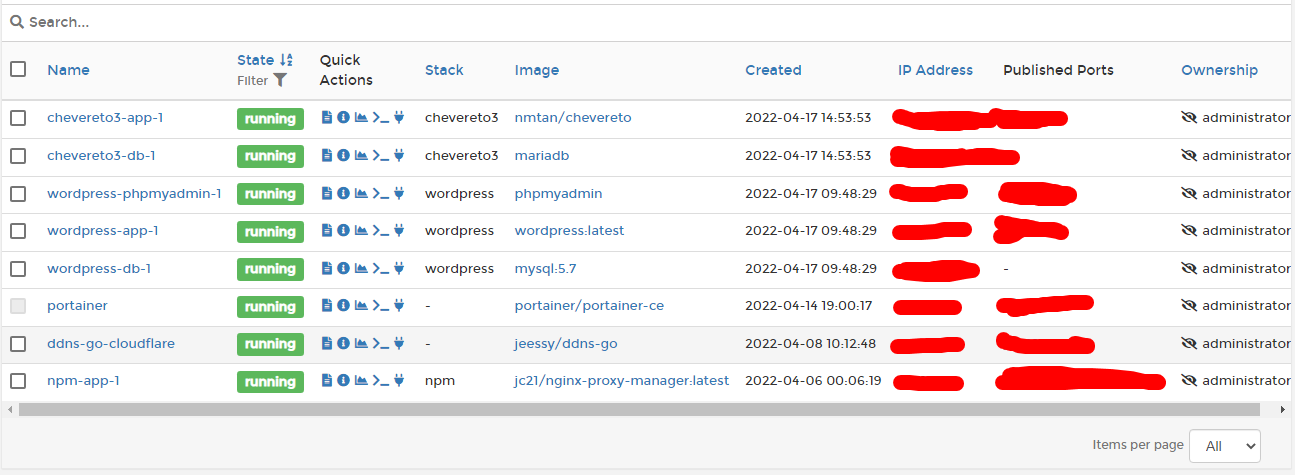
Task: Sort by Image column header
Action: tap(536, 70)
